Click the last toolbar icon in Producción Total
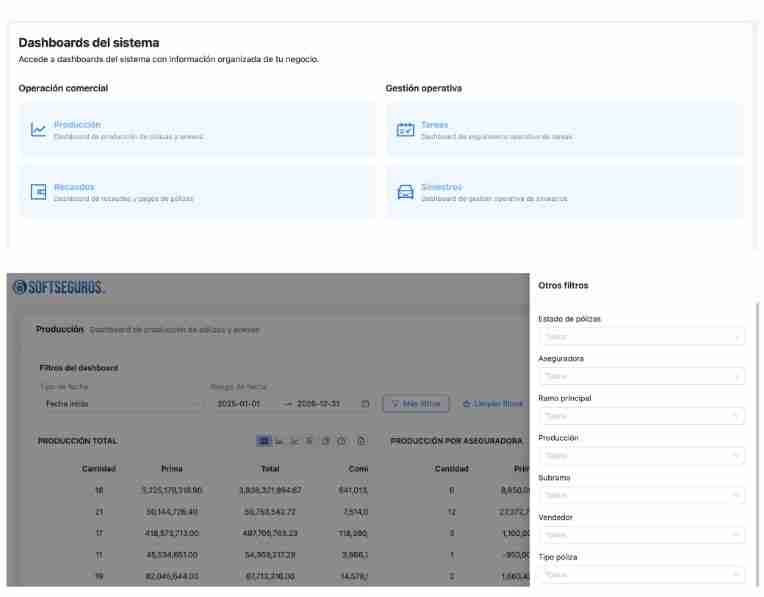 coord(361,441)
